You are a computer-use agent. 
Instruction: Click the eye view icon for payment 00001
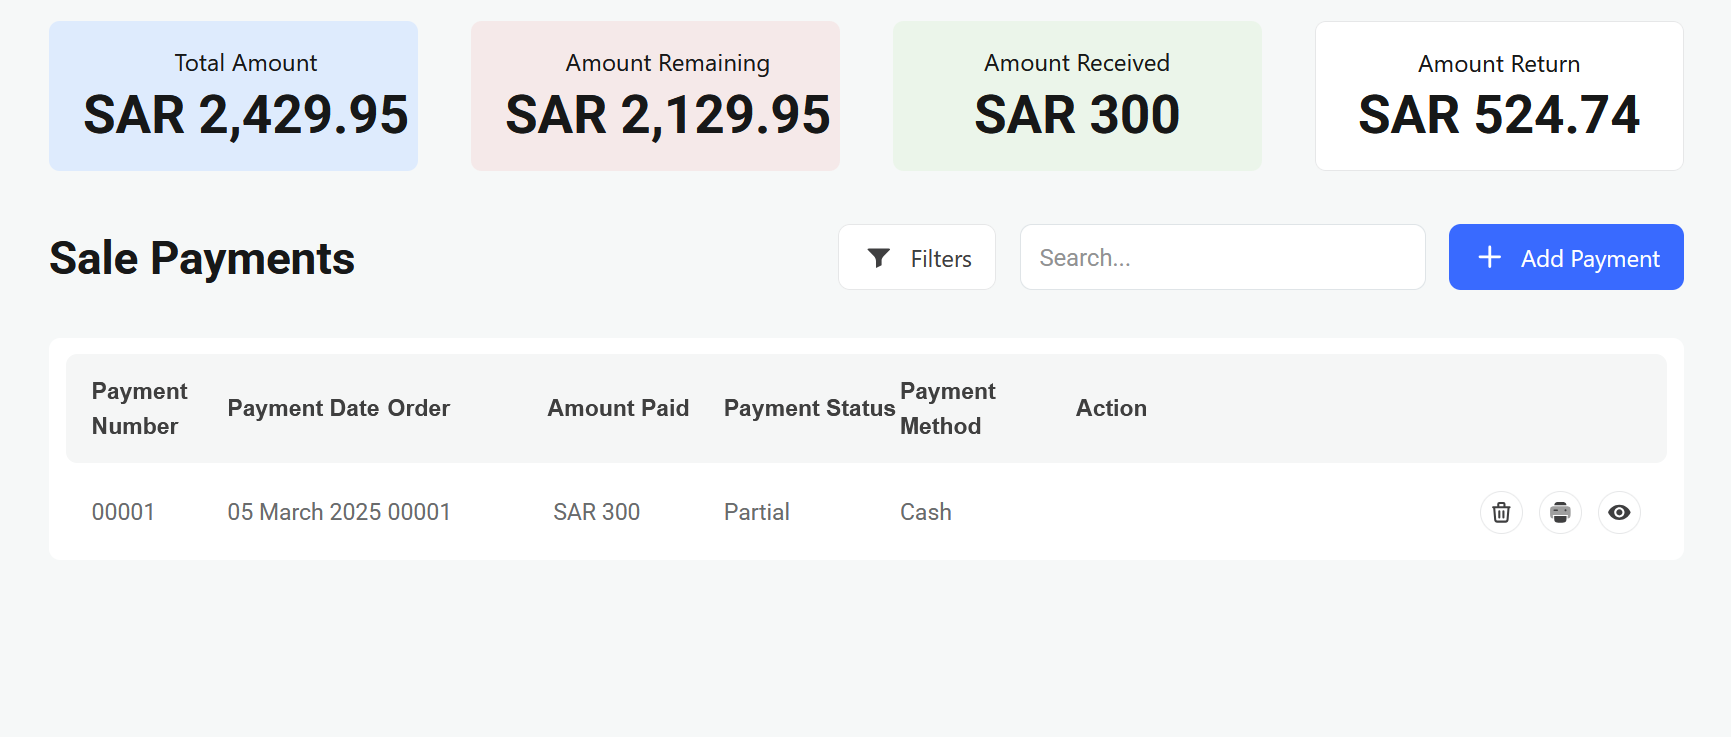pyautogui.click(x=1619, y=513)
